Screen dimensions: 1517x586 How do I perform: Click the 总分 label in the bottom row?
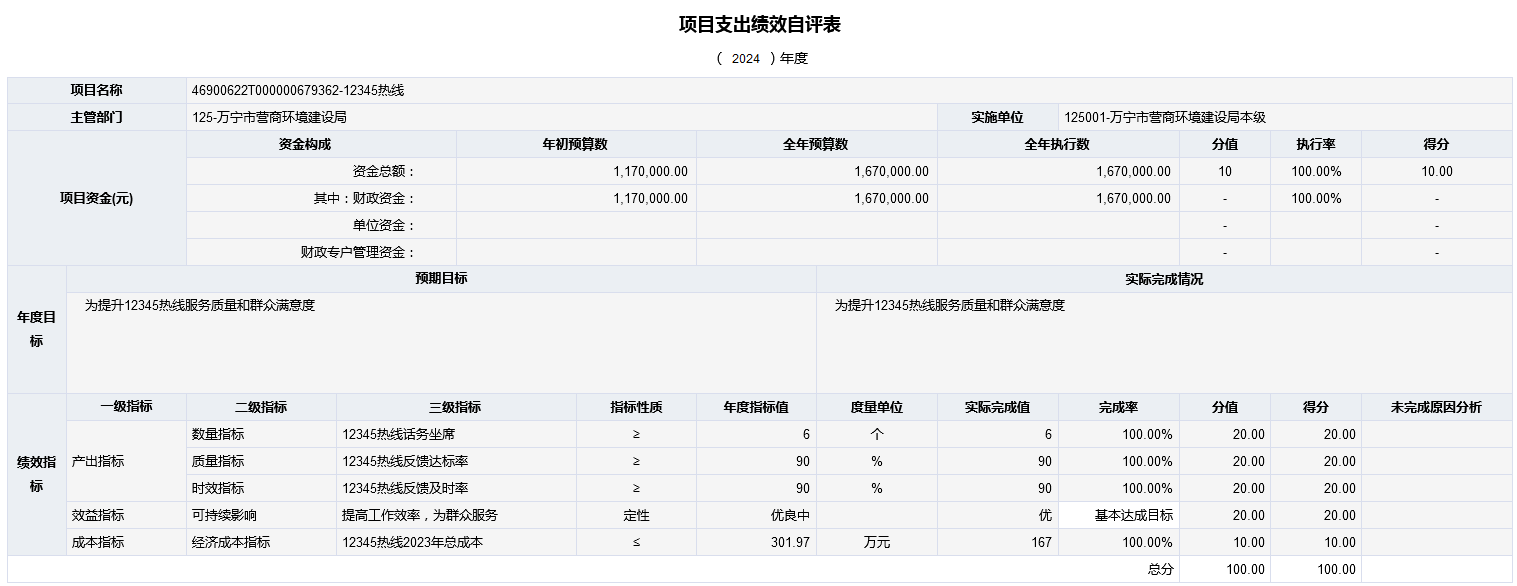1159,570
